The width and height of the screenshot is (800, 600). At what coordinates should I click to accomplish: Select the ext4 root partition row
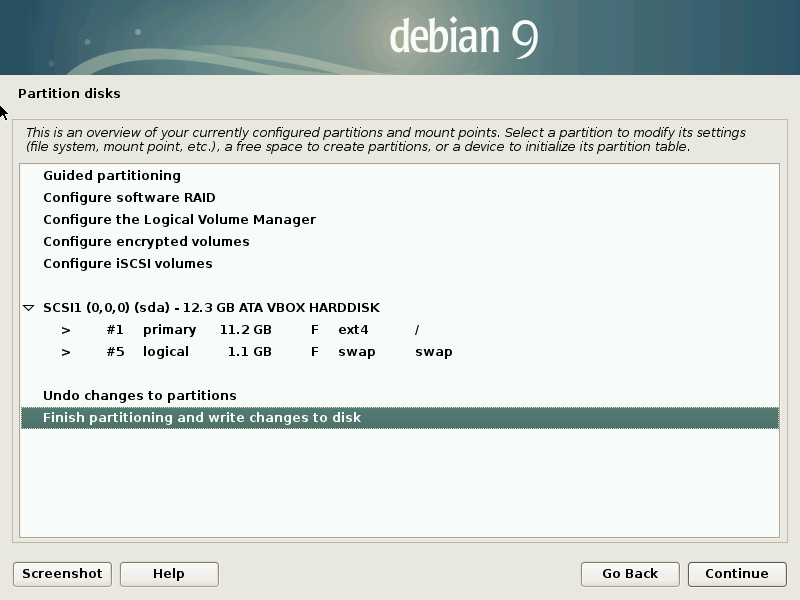tap(250, 329)
